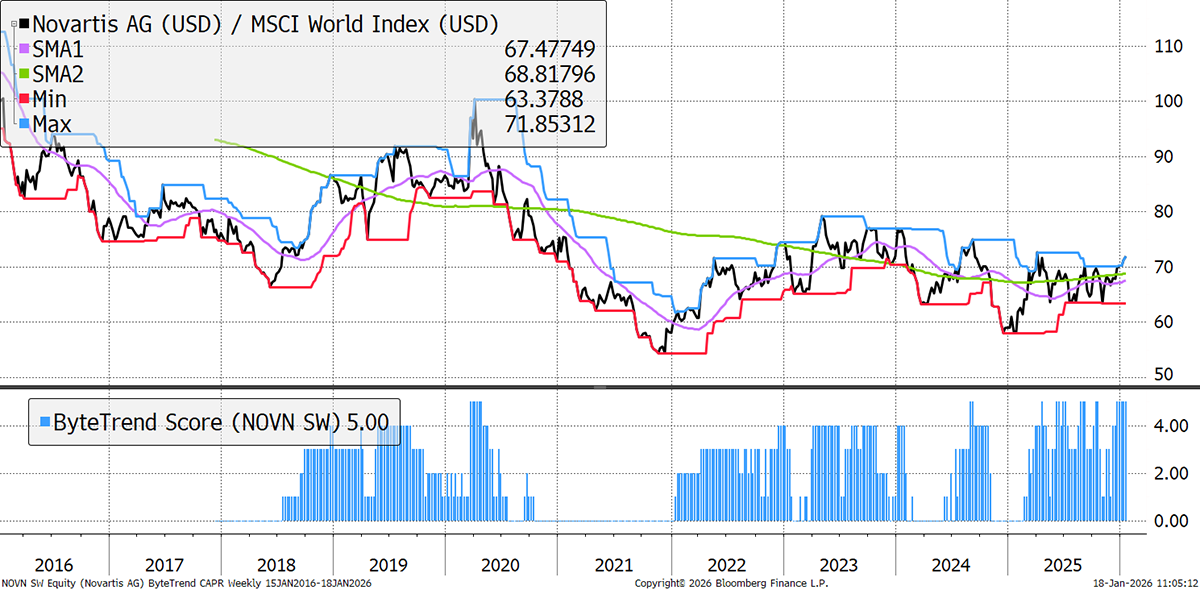This screenshot has width=1200, height=590.
Task: Click the 2025 label on the time axis
Action: (x=1062, y=563)
